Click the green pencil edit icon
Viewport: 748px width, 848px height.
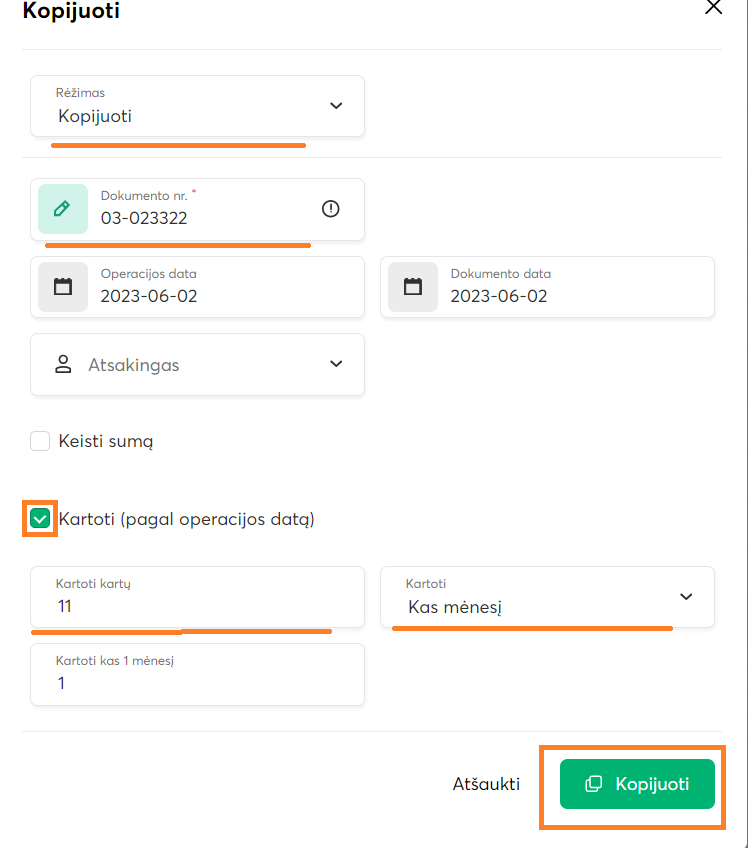coord(62,209)
